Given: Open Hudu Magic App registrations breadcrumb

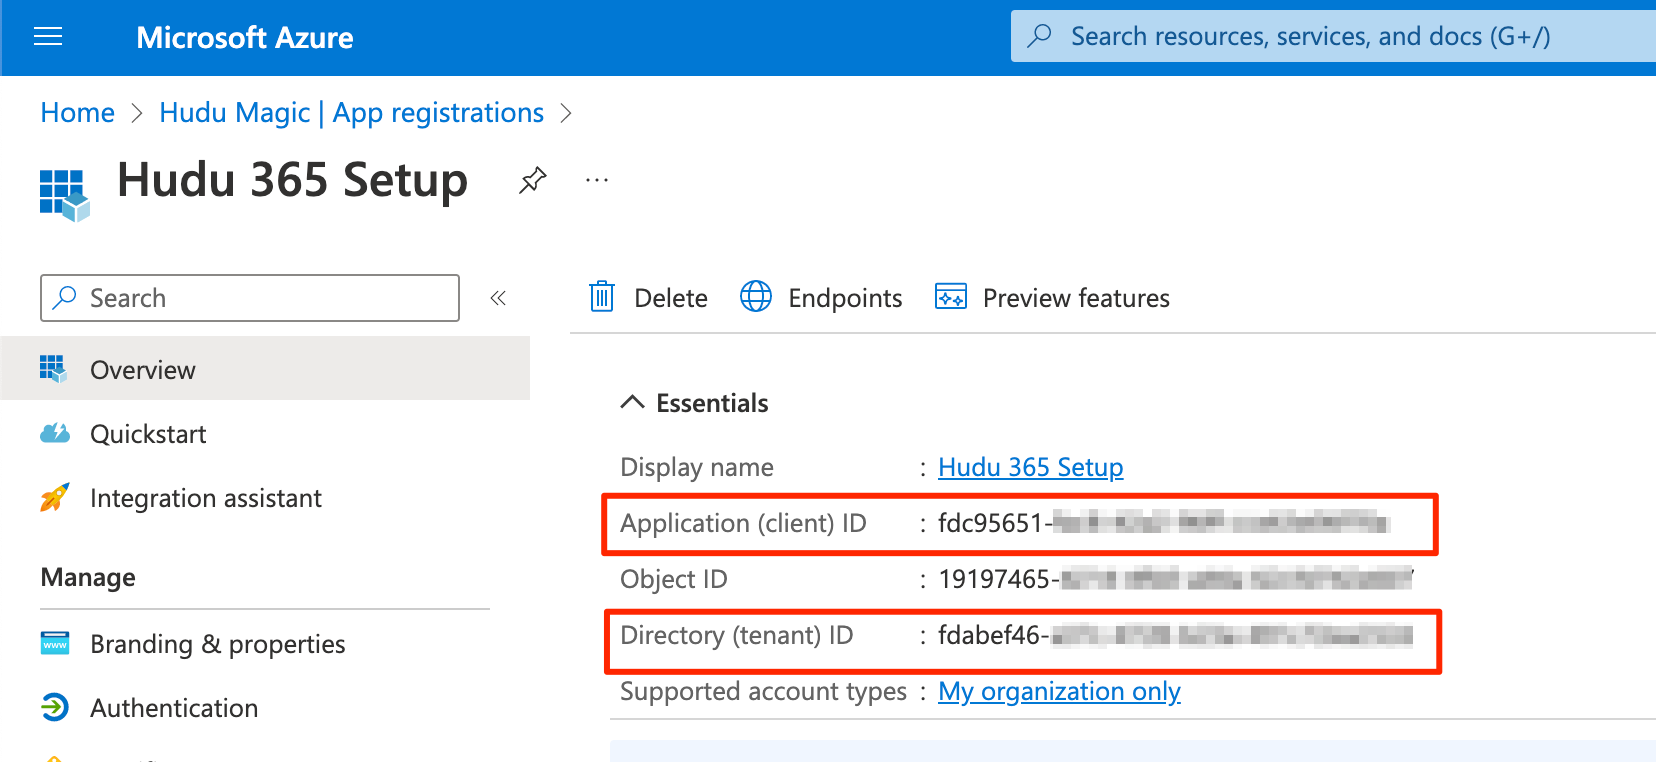Looking at the screenshot, I should pyautogui.click(x=351, y=113).
